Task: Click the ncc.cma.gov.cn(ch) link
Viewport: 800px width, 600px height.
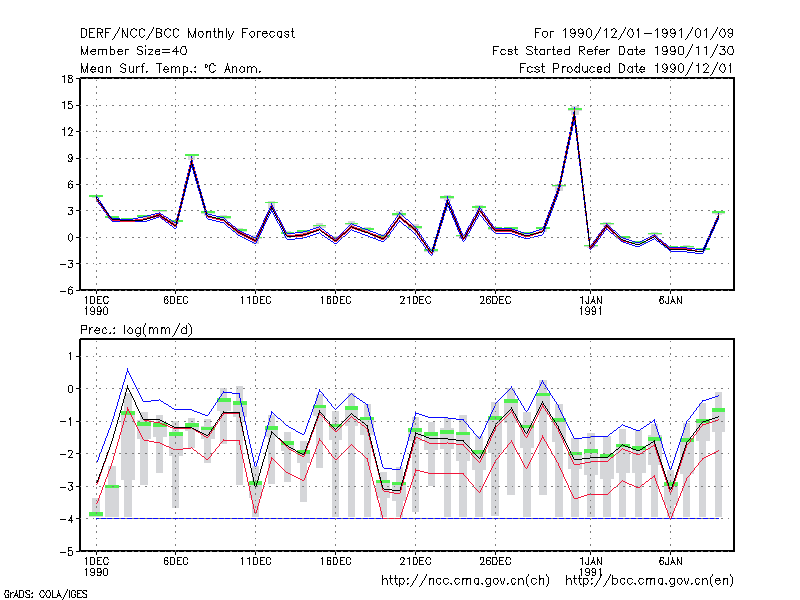Action: pos(465,581)
